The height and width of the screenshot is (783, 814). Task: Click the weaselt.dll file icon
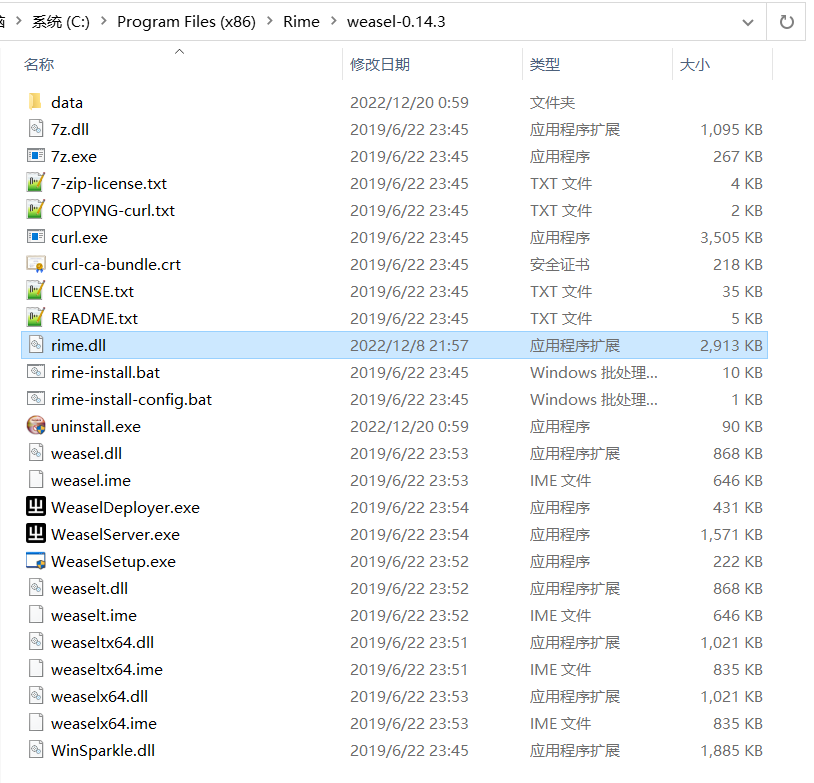[35, 588]
